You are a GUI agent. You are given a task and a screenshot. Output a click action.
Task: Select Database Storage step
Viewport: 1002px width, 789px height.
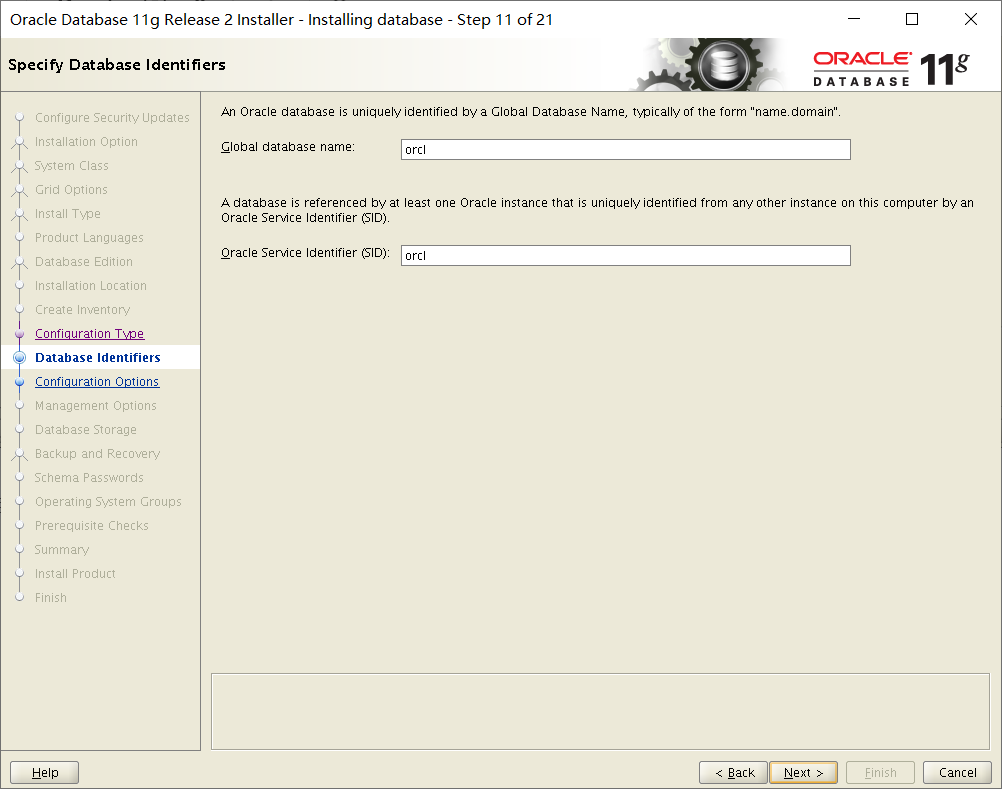point(86,429)
